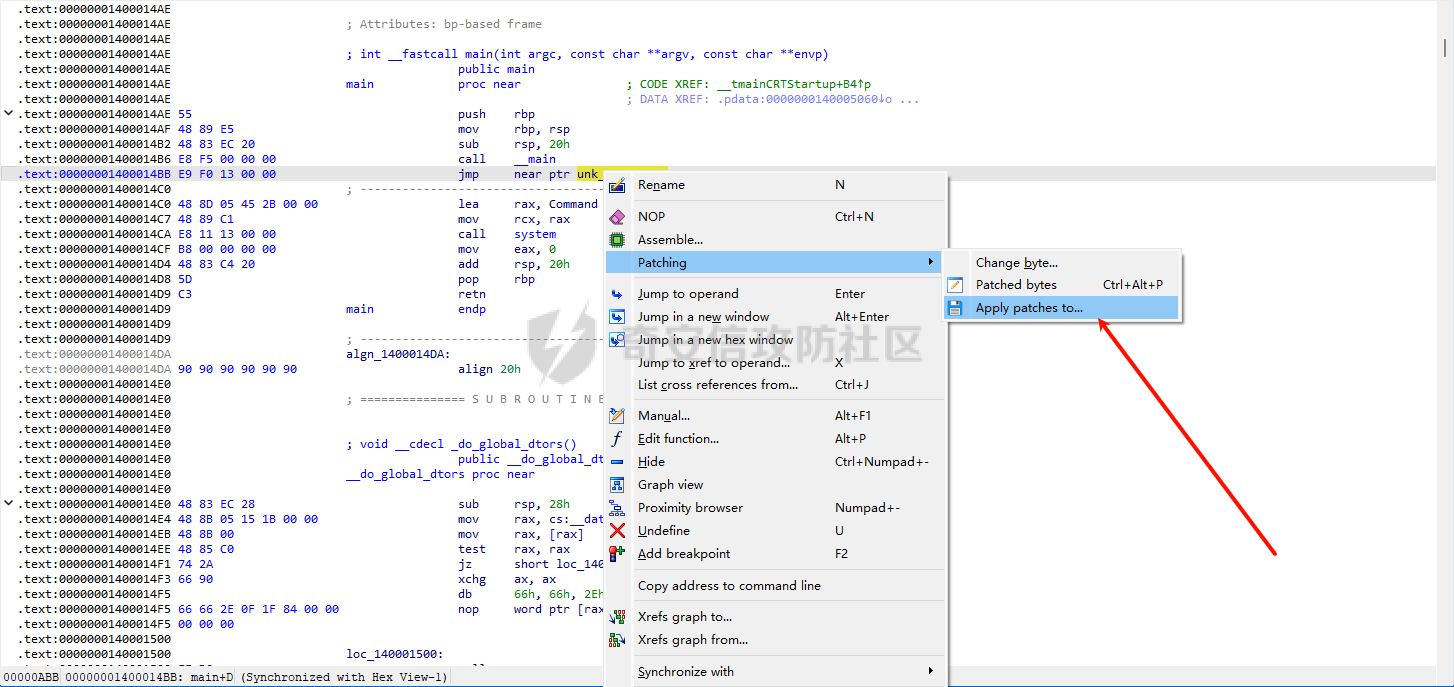Click the Add breakpoint icon
The image size is (1454, 687).
pyautogui.click(x=617, y=554)
